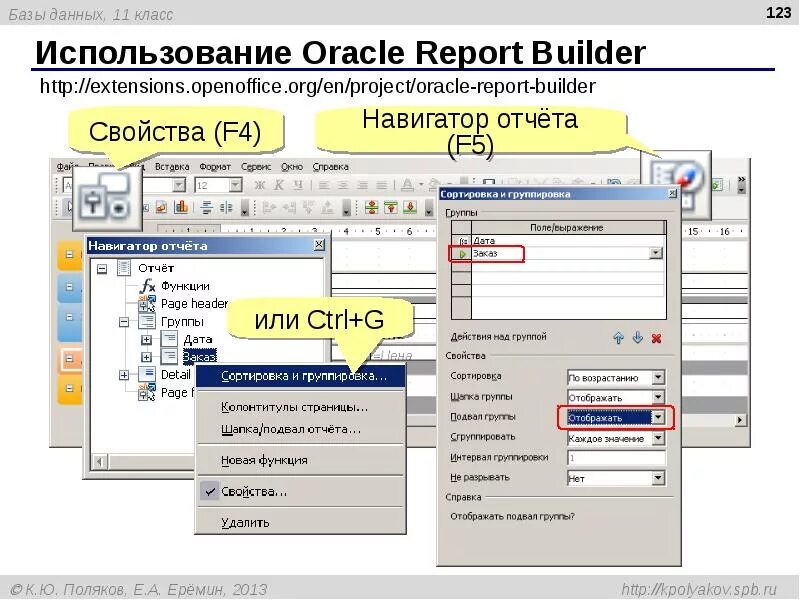Click the design area right scroll arrow
Image resolution: width=800 pixels, height=600 pixels.
(739, 420)
